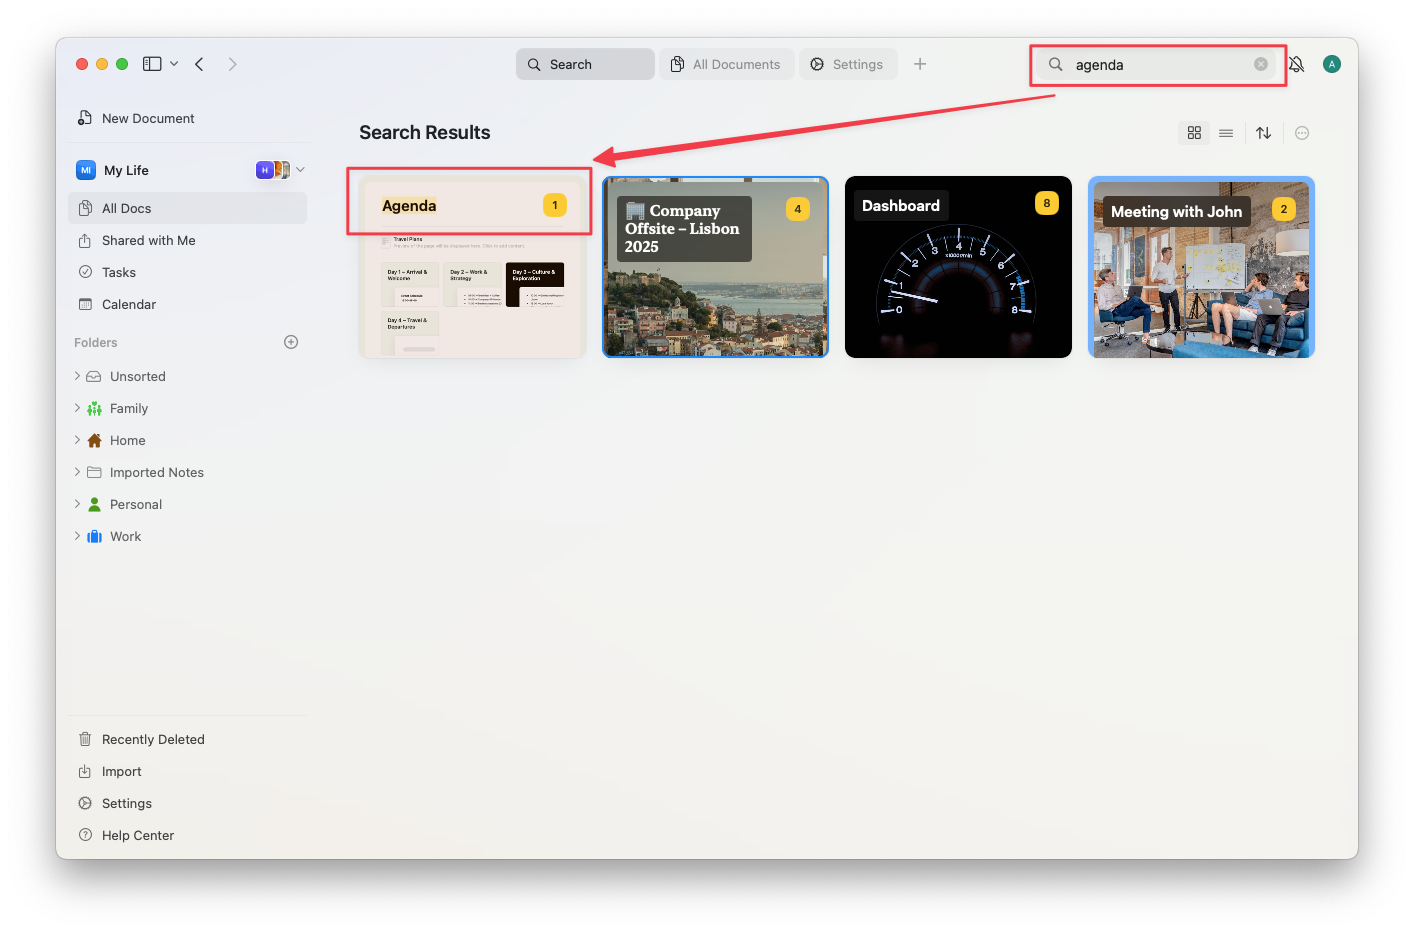Viewport: 1414px width, 933px height.
Task: Go back with the left arrow
Action: coord(200,64)
